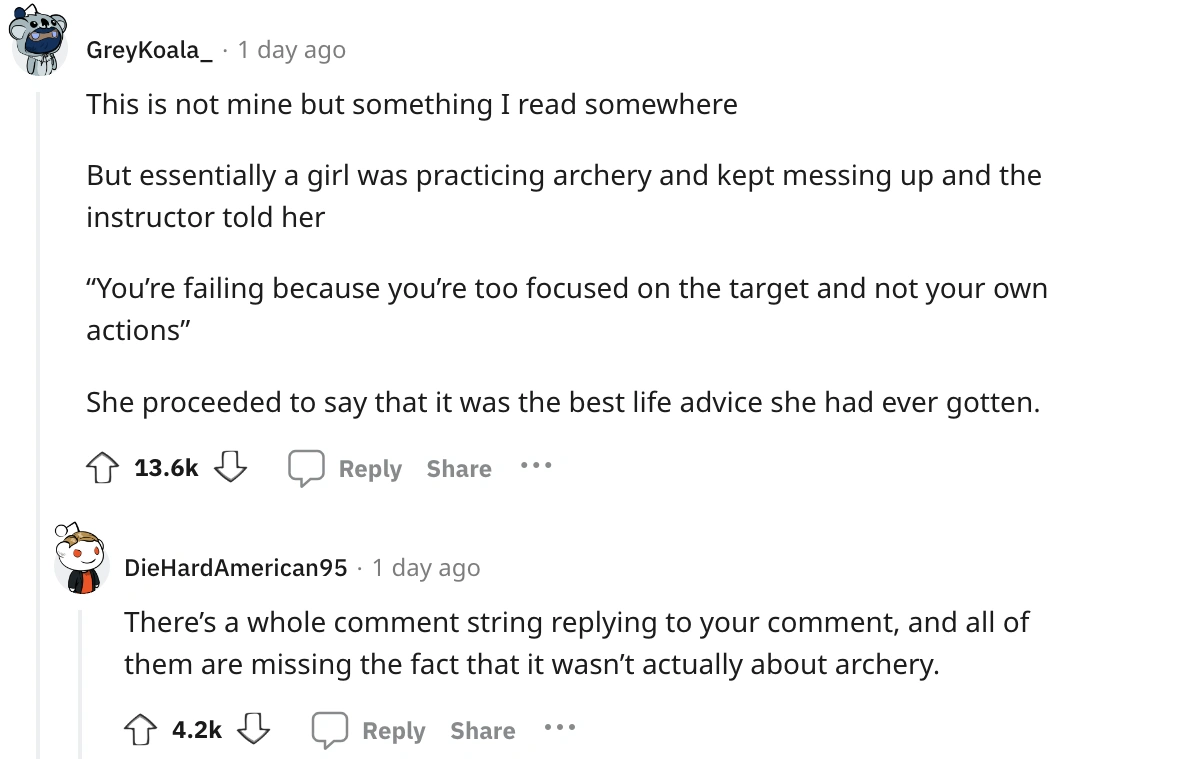Click the speech bubble icon under DieHardAmerican95's reply
1192x759 pixels.
tap(328, 730)
